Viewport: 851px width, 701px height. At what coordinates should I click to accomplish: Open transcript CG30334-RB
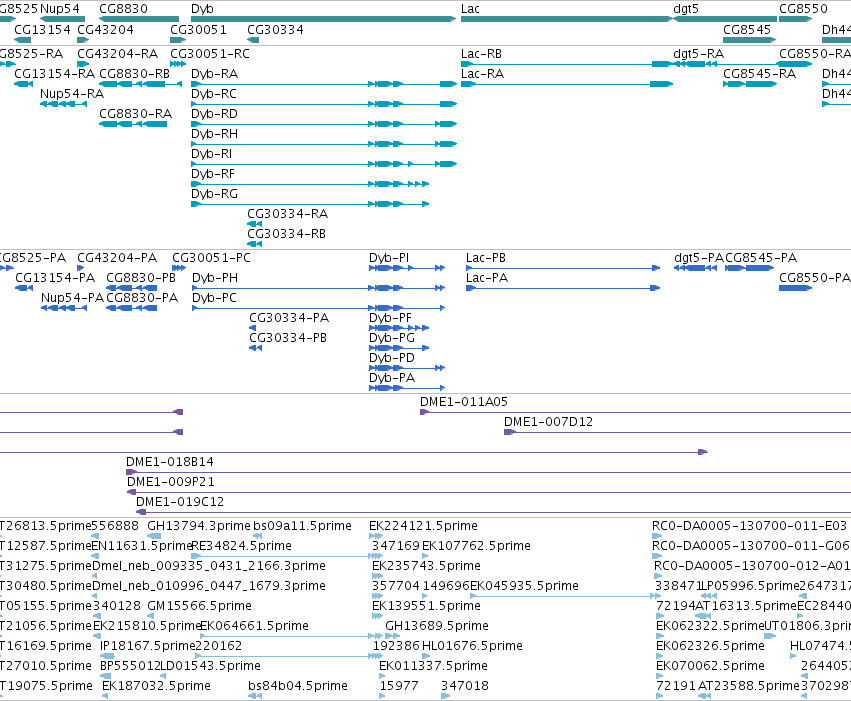pos(287,234)
